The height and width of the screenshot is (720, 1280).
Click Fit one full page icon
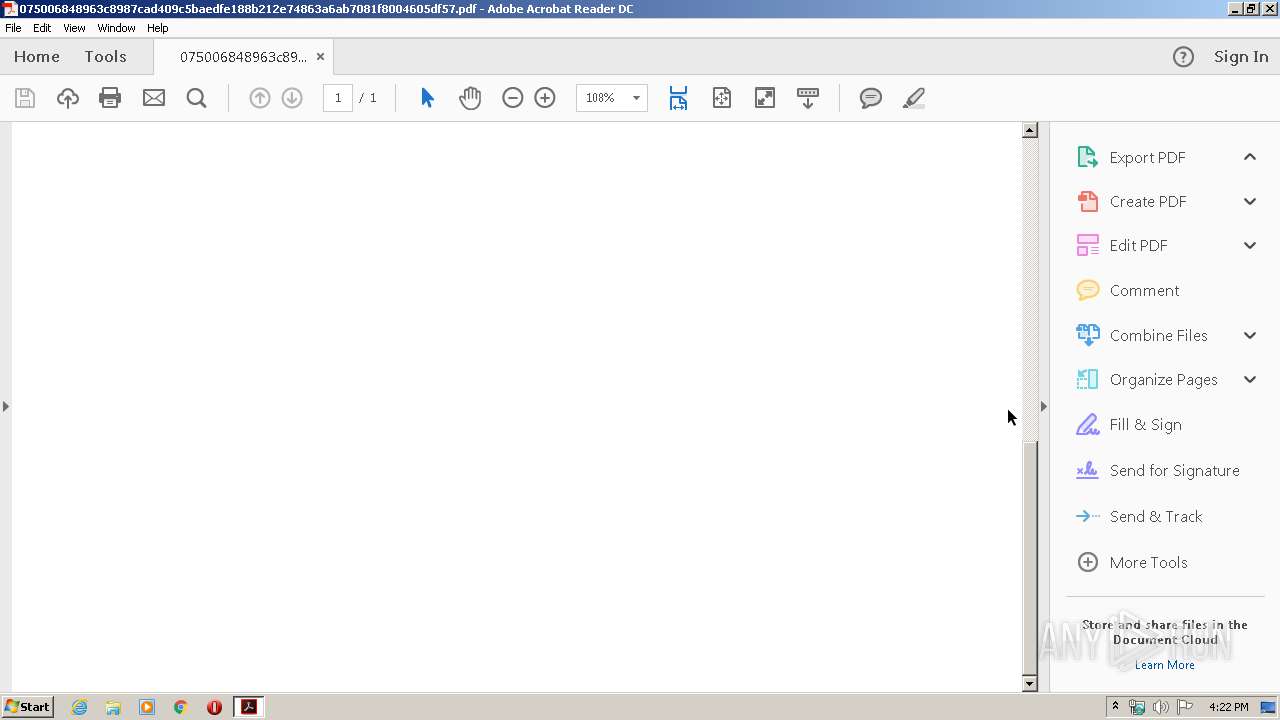point(722,98)
